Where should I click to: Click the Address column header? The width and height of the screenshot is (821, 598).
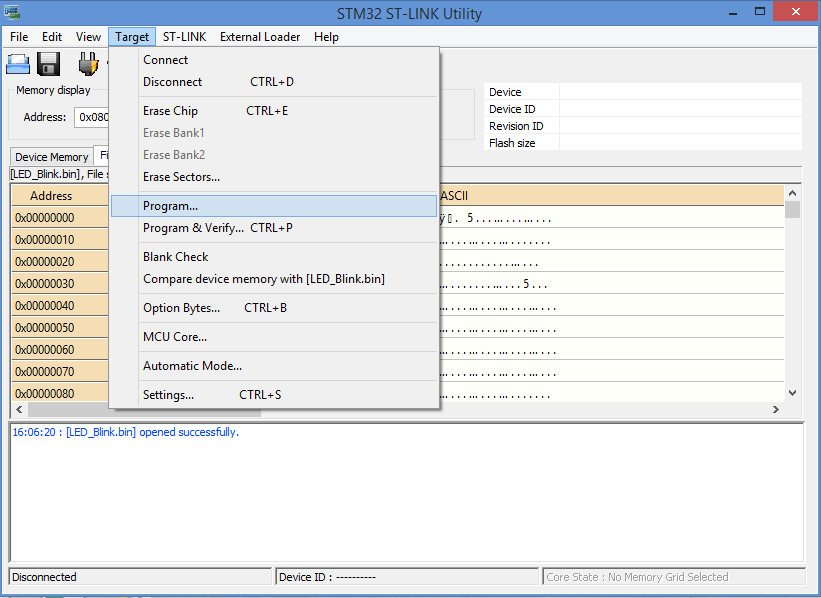pyautogui.click(x=60, y=195)
